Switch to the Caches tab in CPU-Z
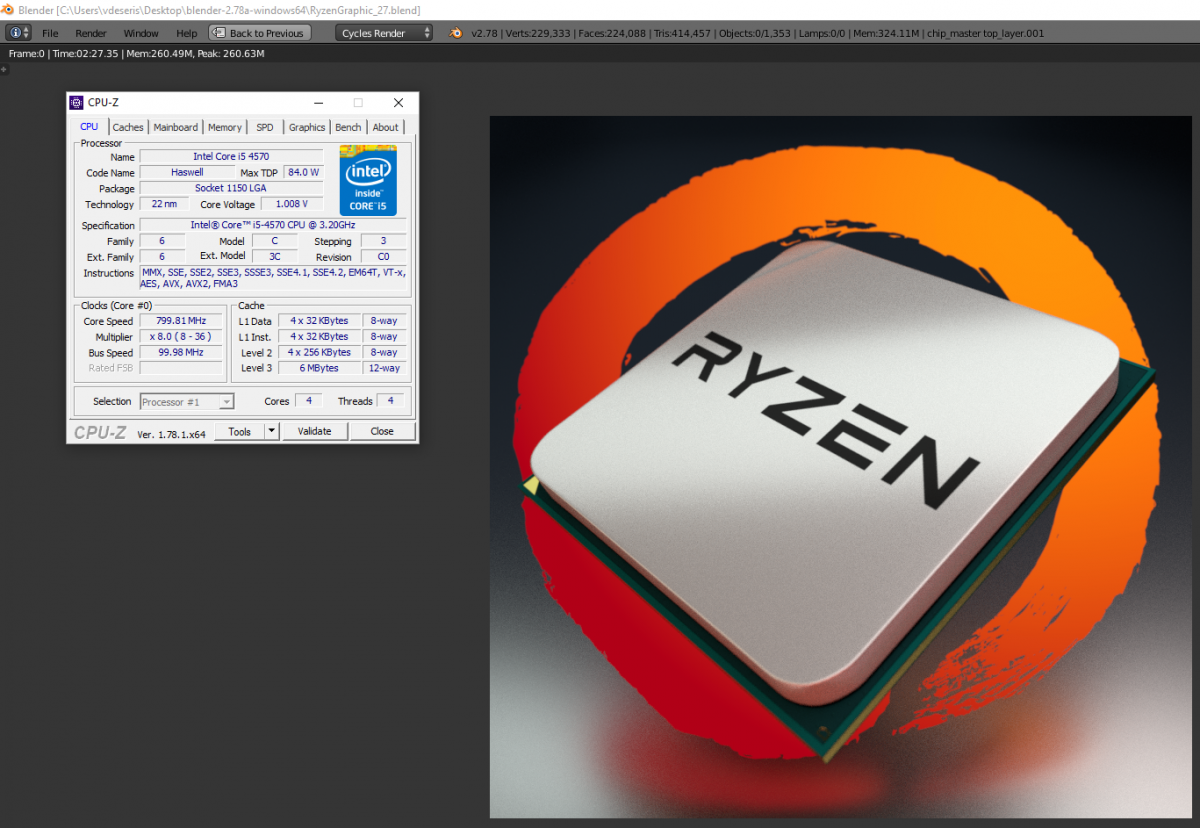Viewport: 1200px width, 828px height. click(128, 127)
